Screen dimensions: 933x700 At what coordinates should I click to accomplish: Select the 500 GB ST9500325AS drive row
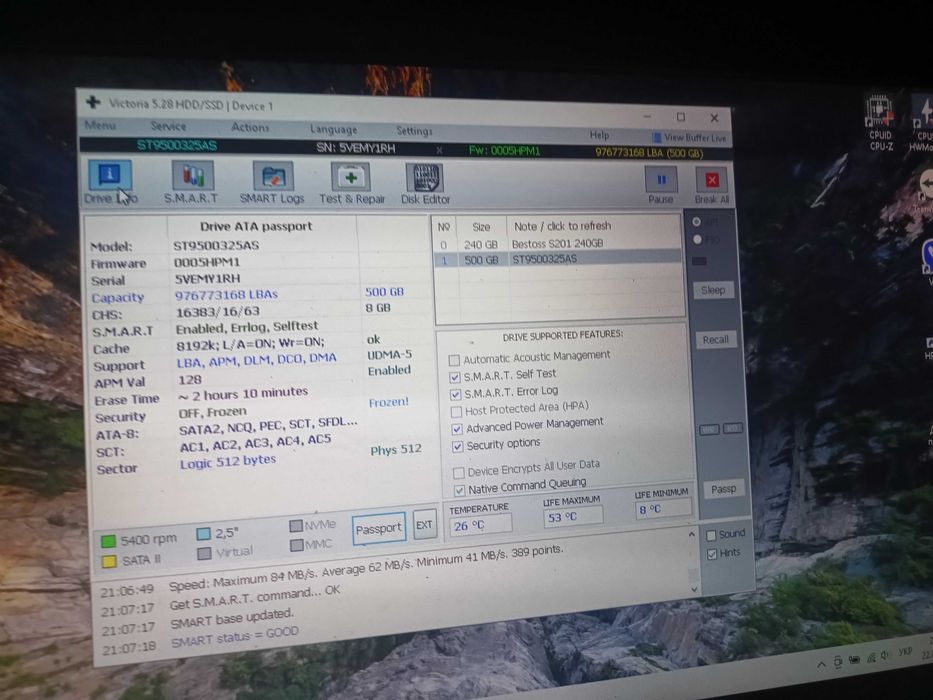coord(558,259)
